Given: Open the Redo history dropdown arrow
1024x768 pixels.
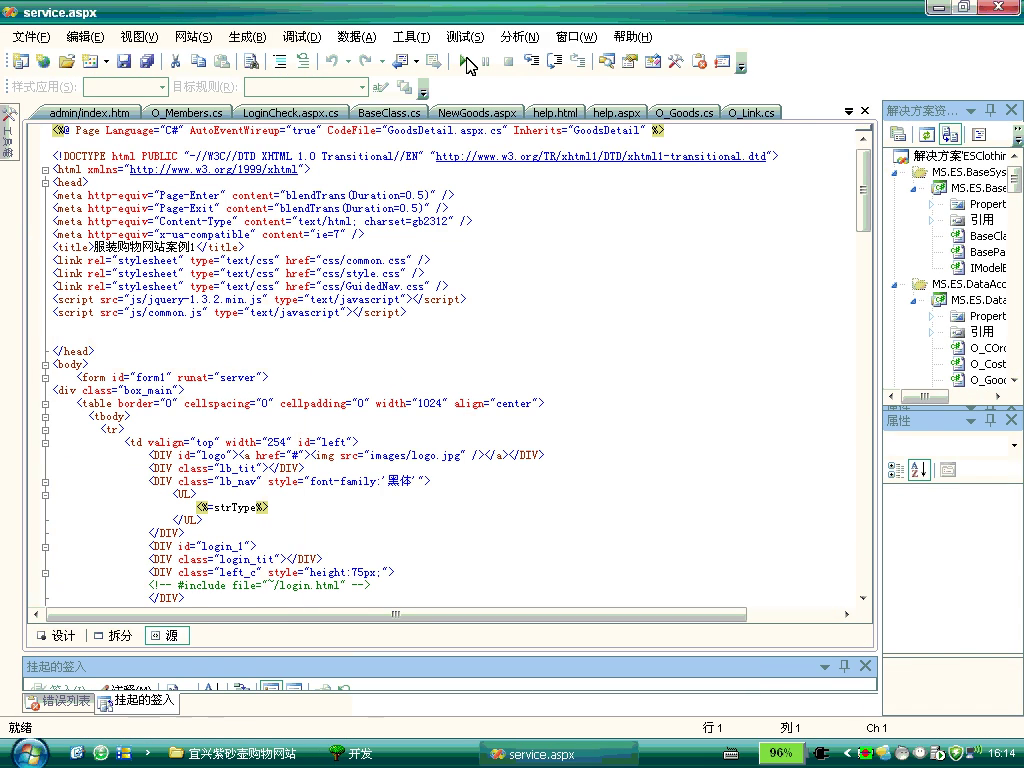Looking at the screenshot, I should (382, 61).
